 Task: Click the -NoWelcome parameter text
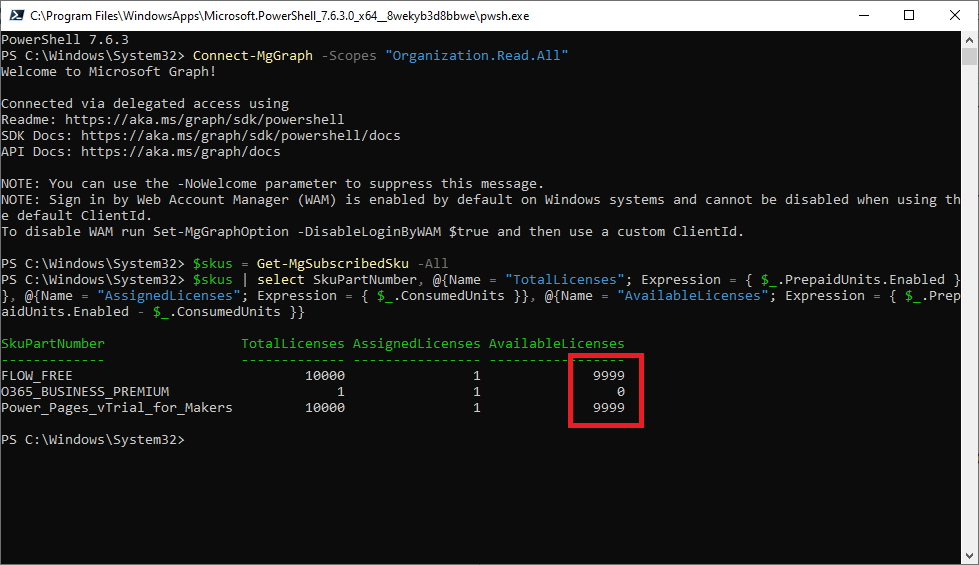(217, 184)
